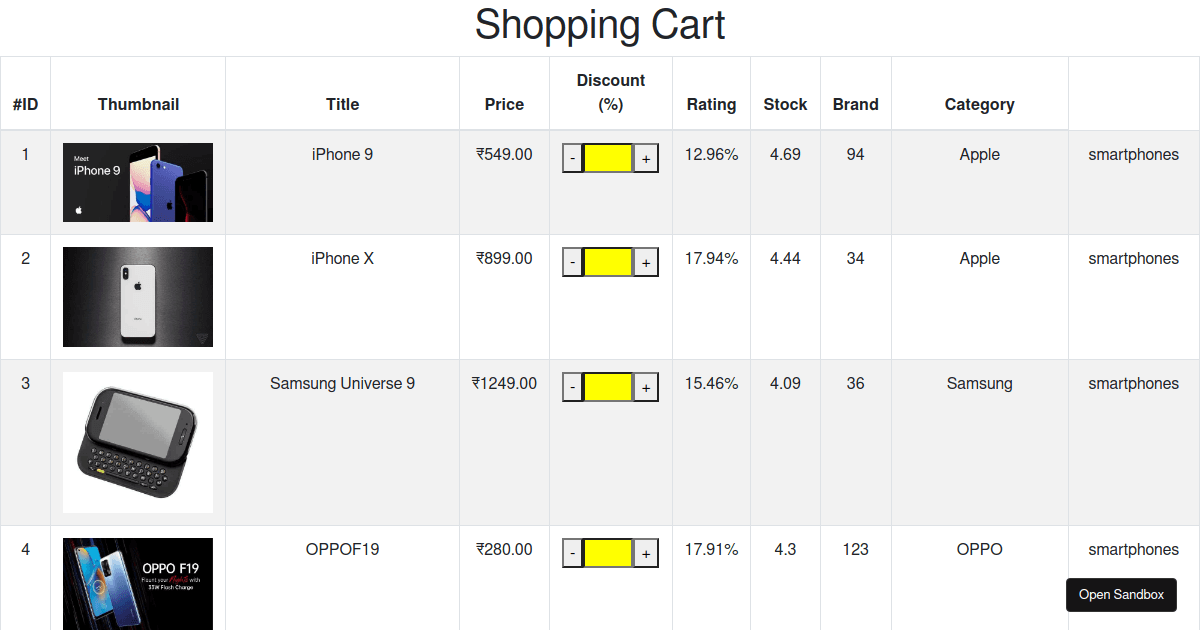
Task: Click the OPPOF19 discount input box
Action: click(x=609, y=551)
